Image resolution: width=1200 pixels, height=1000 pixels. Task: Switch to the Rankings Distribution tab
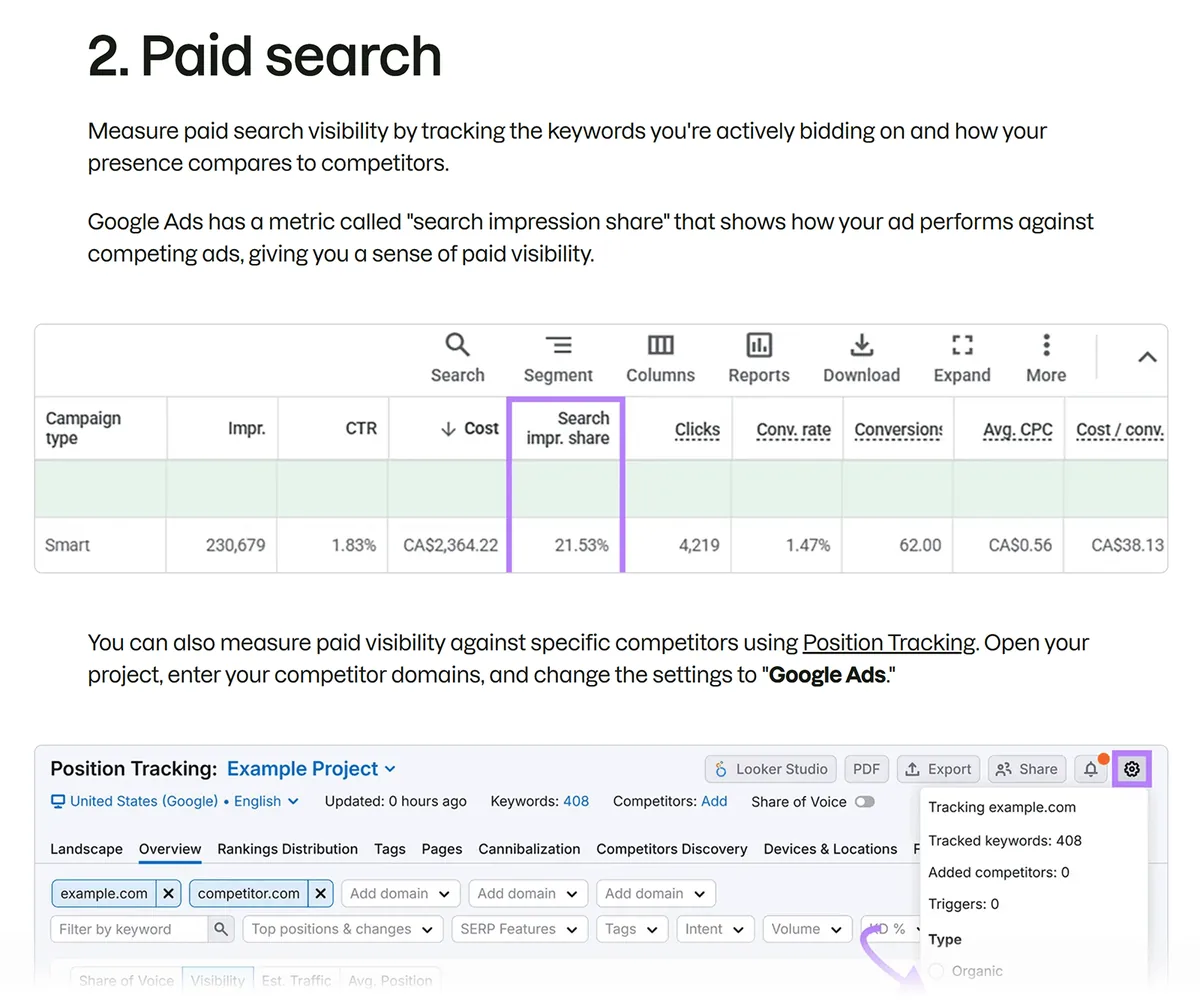click(288, 849)
